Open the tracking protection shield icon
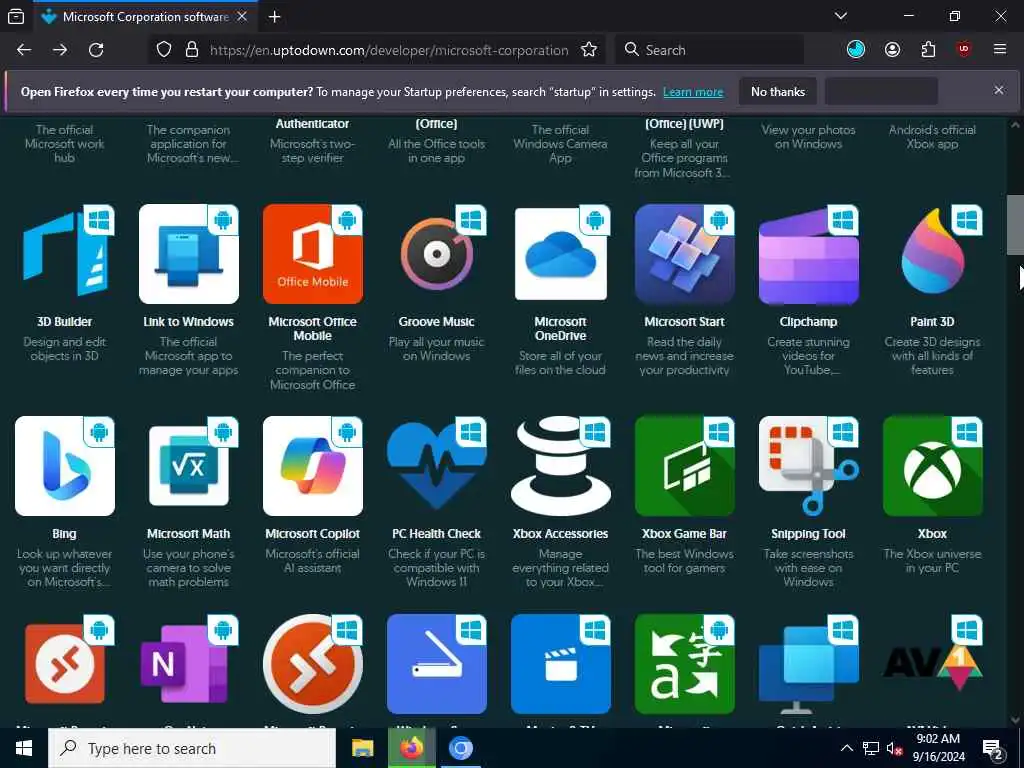Image resolution: width=1024 pixels, height=768 pixels. [164, 50]
